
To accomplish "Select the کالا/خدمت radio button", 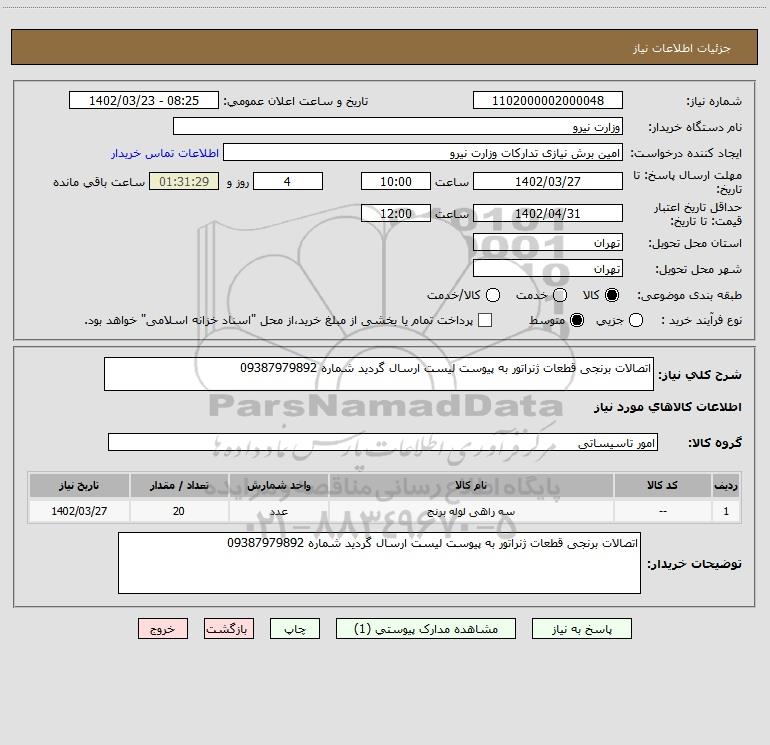I will [493, 295].
